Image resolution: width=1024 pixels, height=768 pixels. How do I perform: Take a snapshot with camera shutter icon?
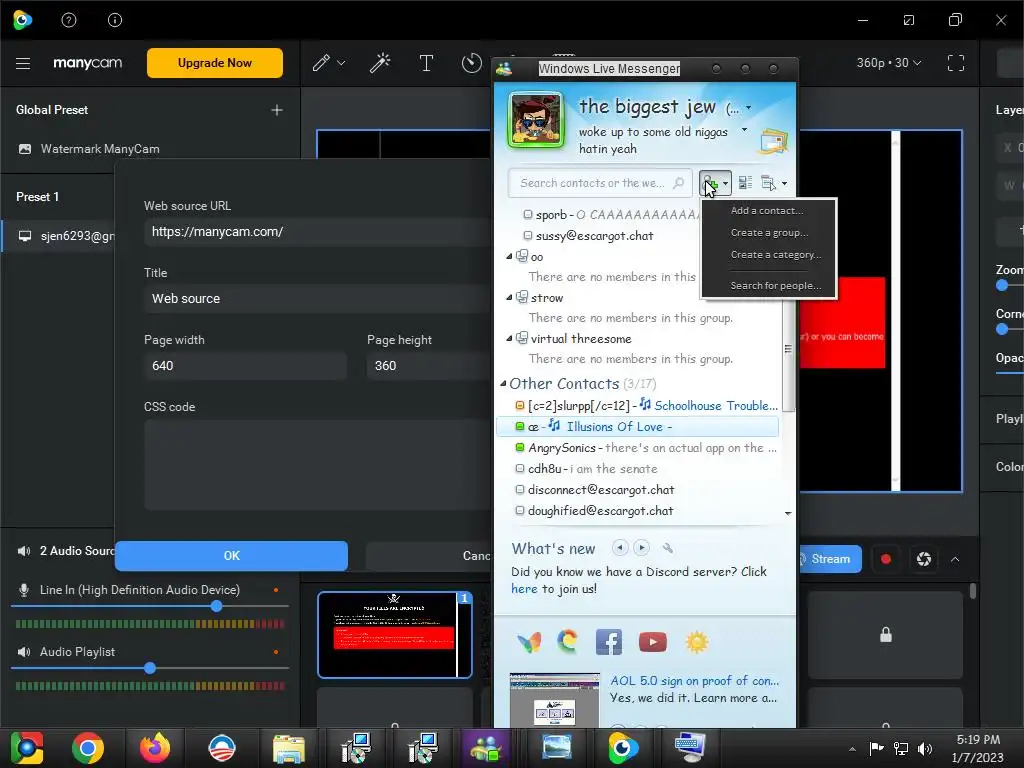[x=923, y=559]
